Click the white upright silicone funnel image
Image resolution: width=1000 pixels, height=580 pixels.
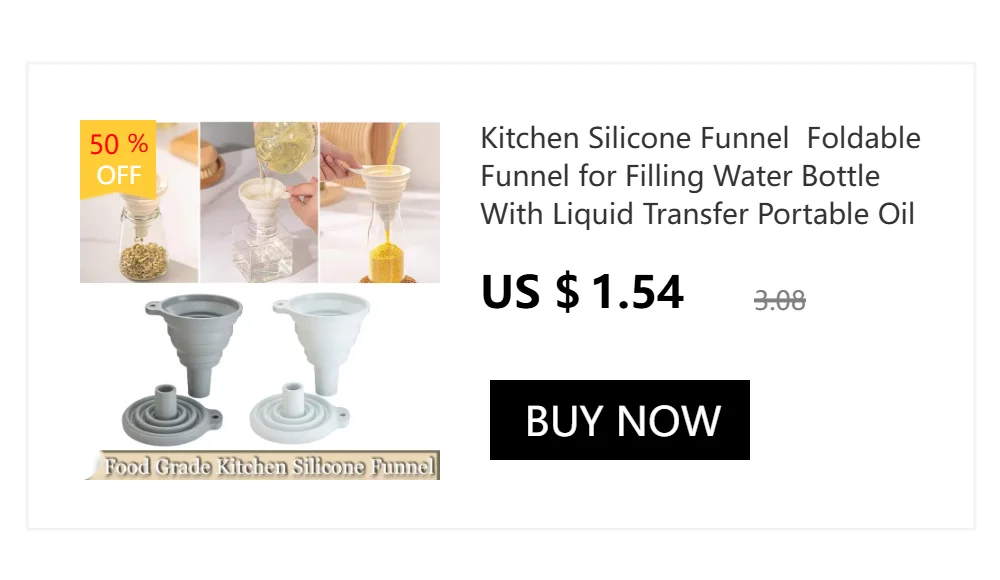click(321, 343)
